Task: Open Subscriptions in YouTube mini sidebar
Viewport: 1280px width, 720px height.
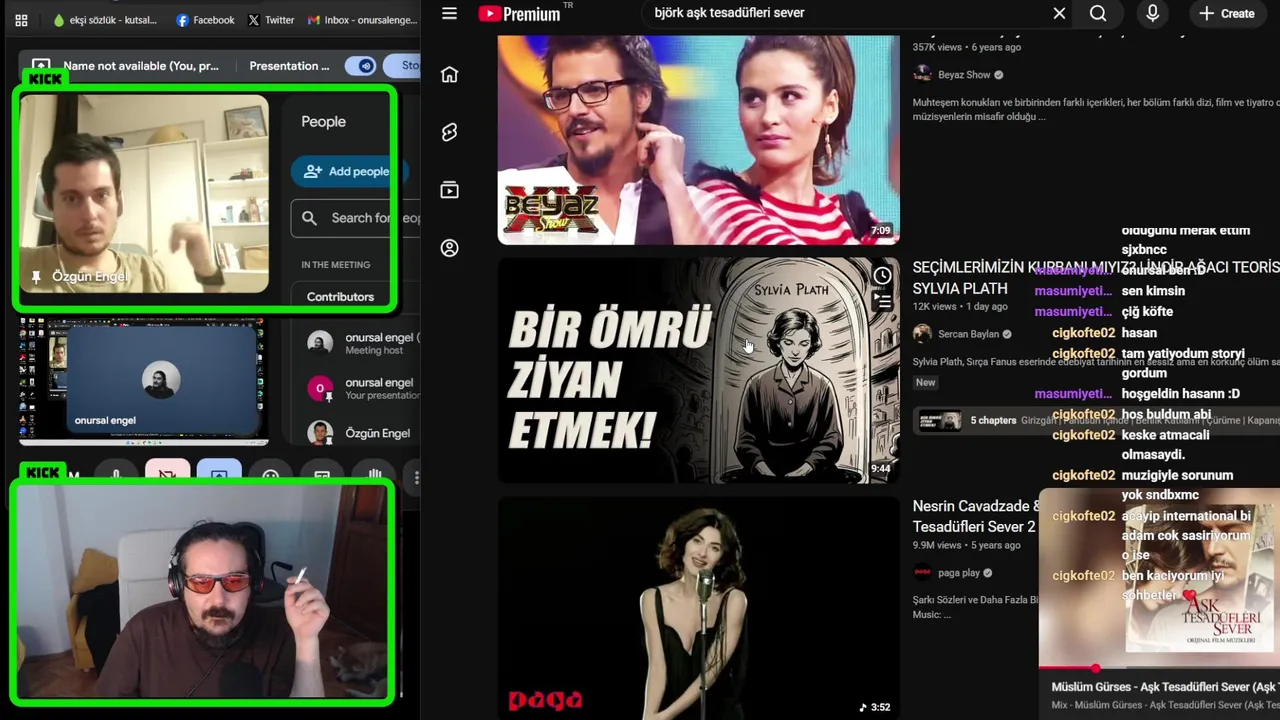Action: coord(449,190)
